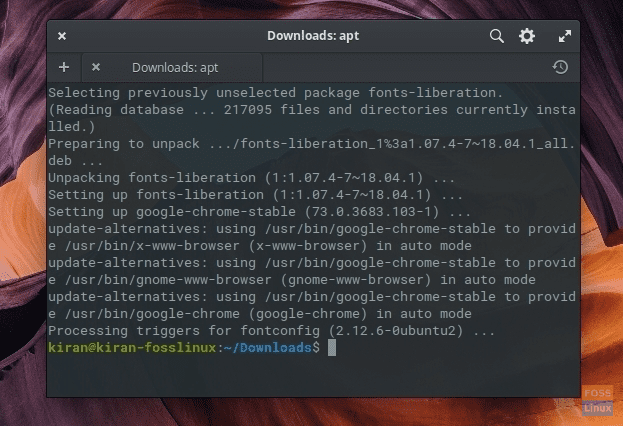Click the "Processing triggers for fontconfig" line
This screenshot has height=426, width=623.
click(x=272, y=331)
